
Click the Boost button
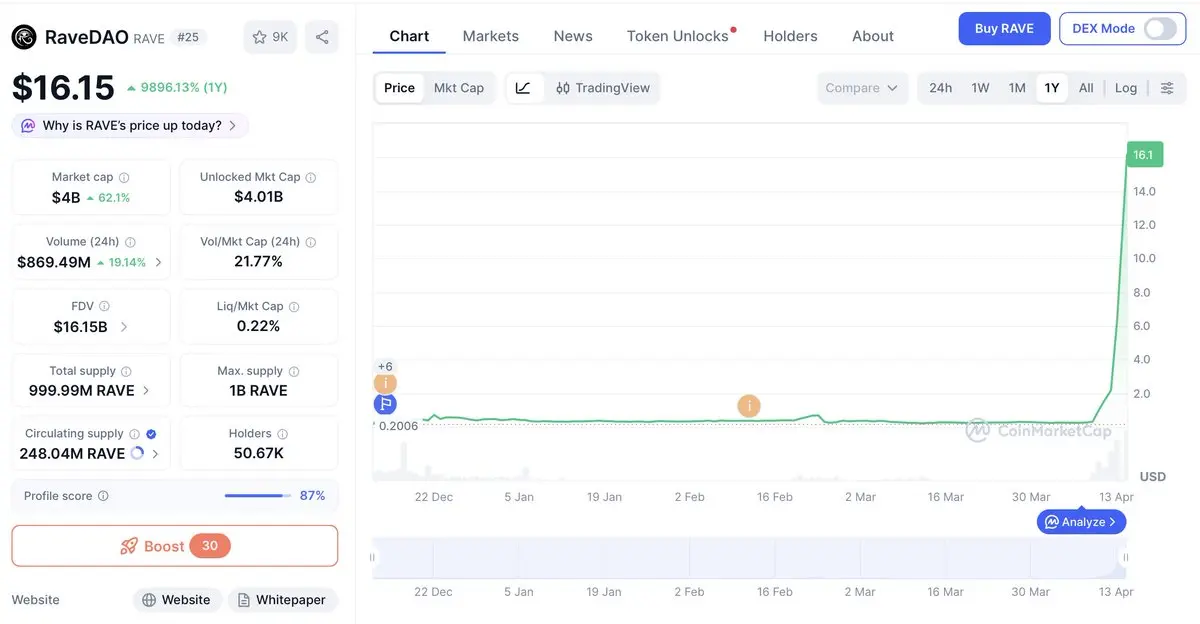click(x=175, y=546)
